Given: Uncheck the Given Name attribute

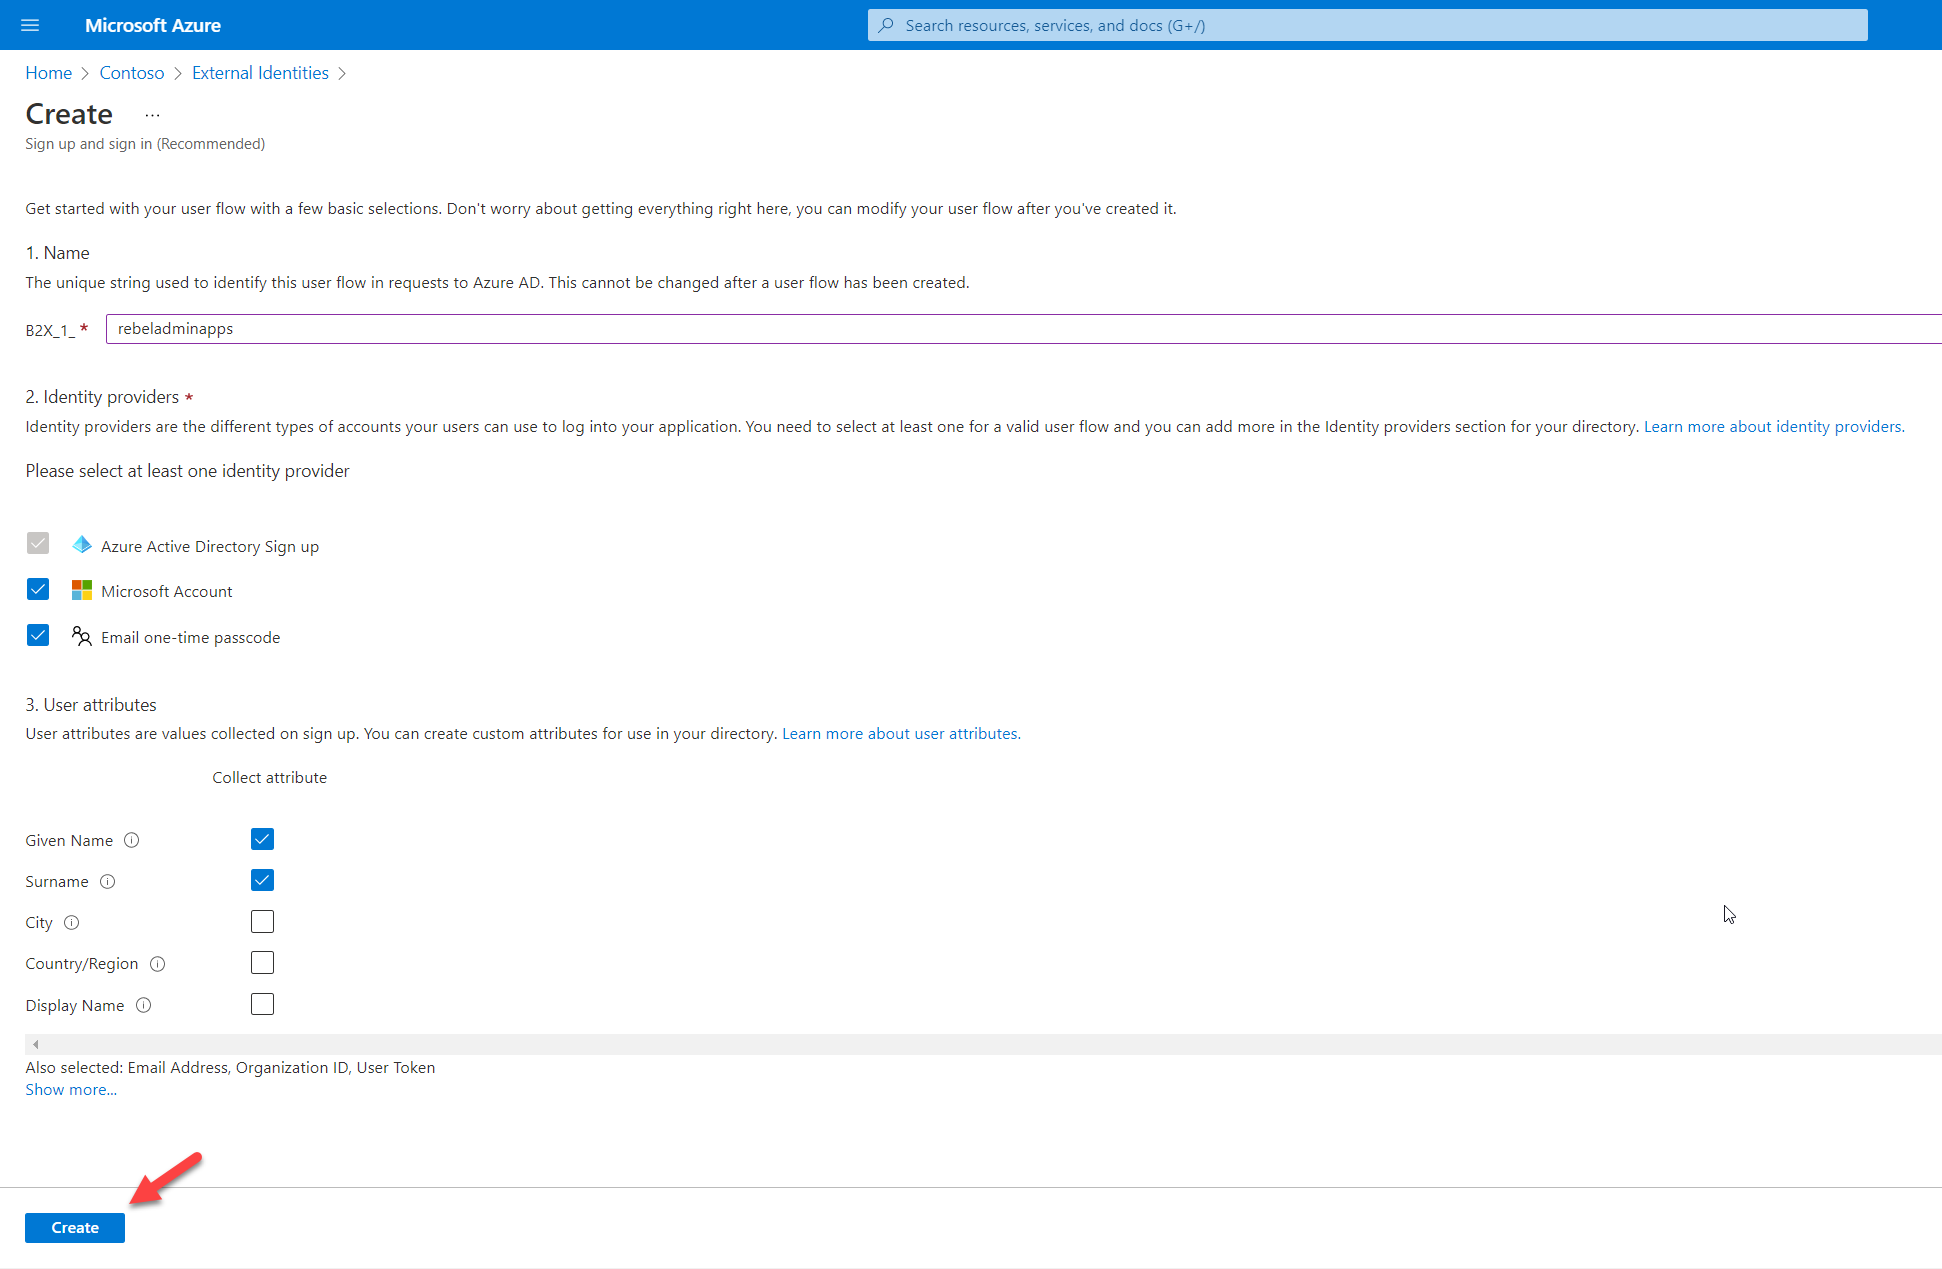Looking at the screenshot, I should click(x=262, y=839).
